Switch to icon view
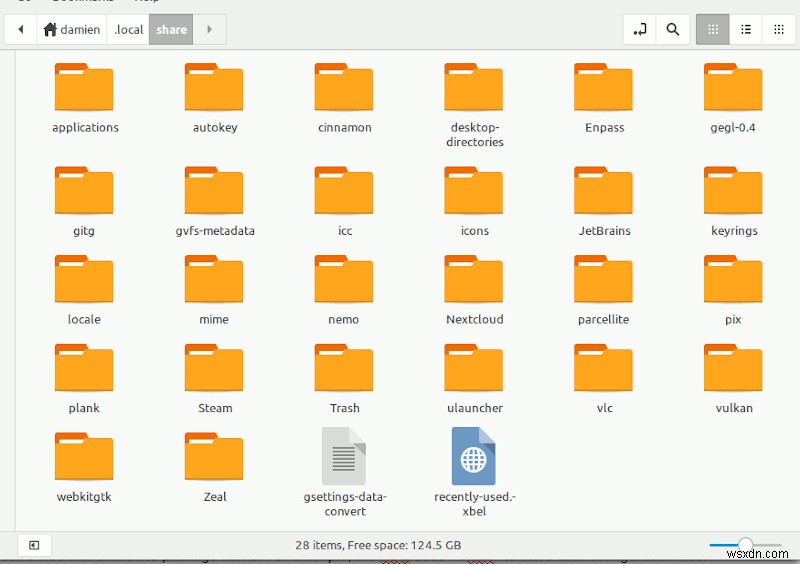This screenshot has height=564, width=800. coord(713,30)
